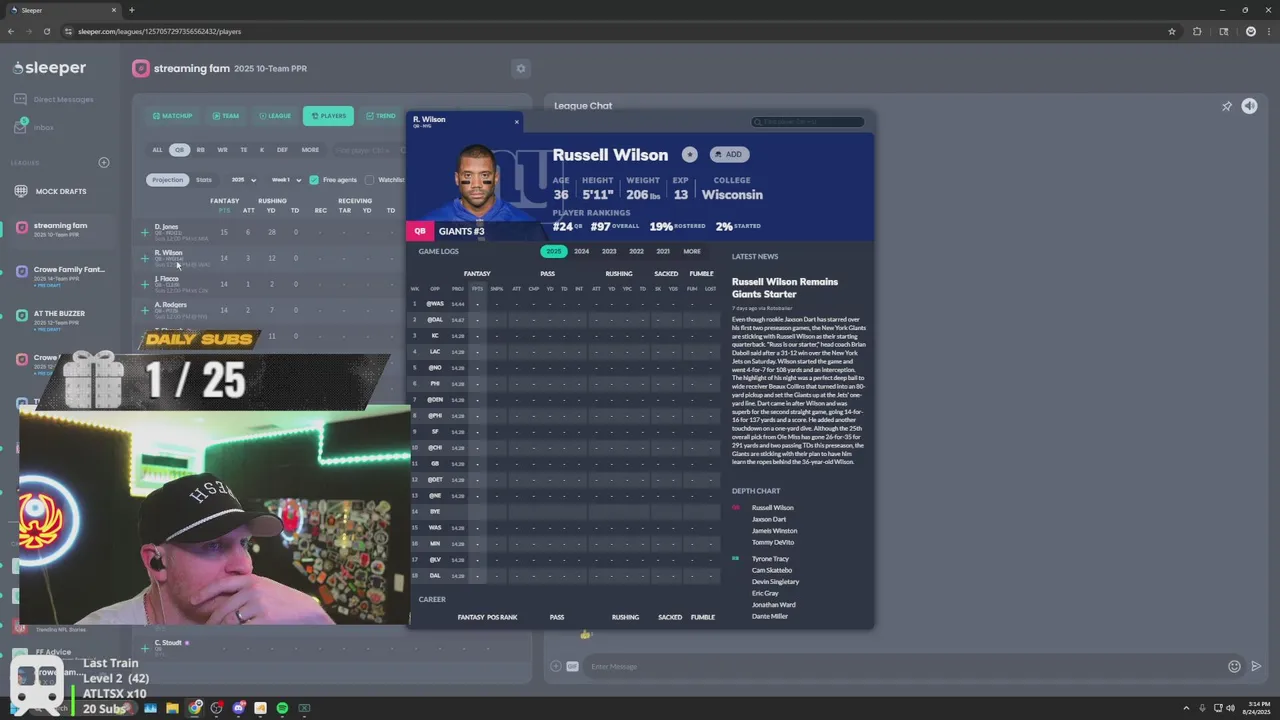Select Jameis Winston in depth chart
The width and height of the screenshot is (1280, 720).
pos(774,531)
